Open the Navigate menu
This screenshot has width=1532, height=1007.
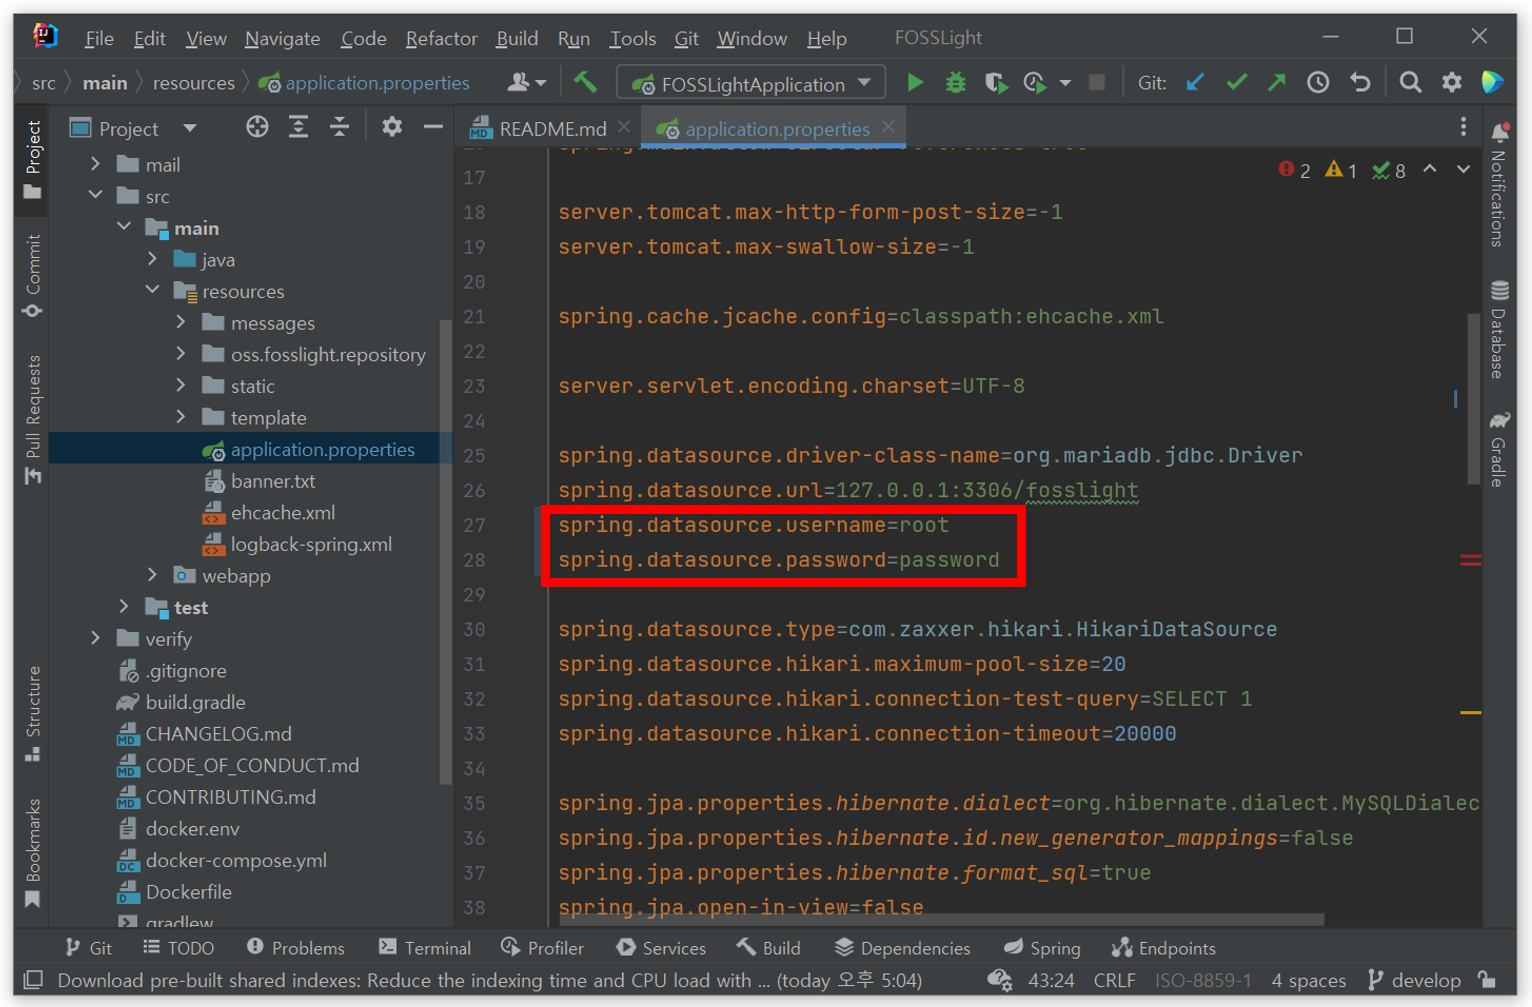(x=282, y=38)
